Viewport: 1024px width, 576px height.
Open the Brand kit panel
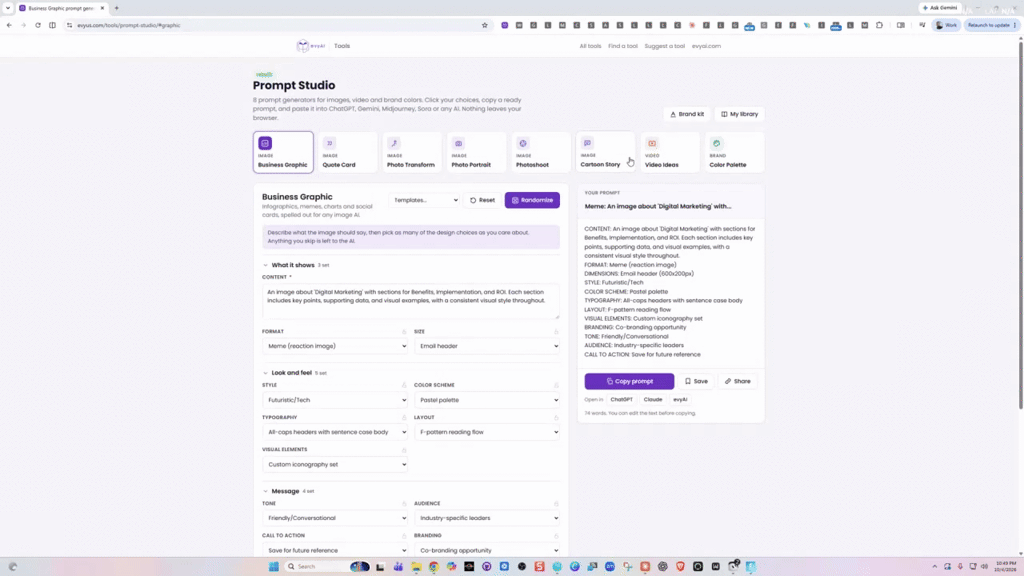[x=687, y=114]
